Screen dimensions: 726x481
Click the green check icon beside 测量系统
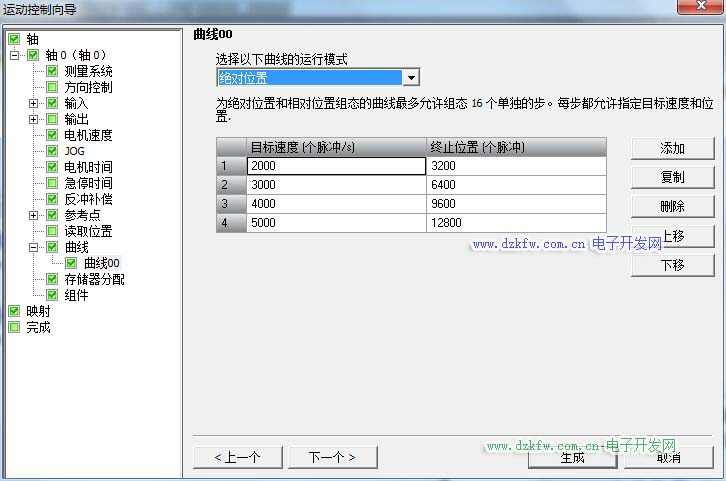click(52, 71)
